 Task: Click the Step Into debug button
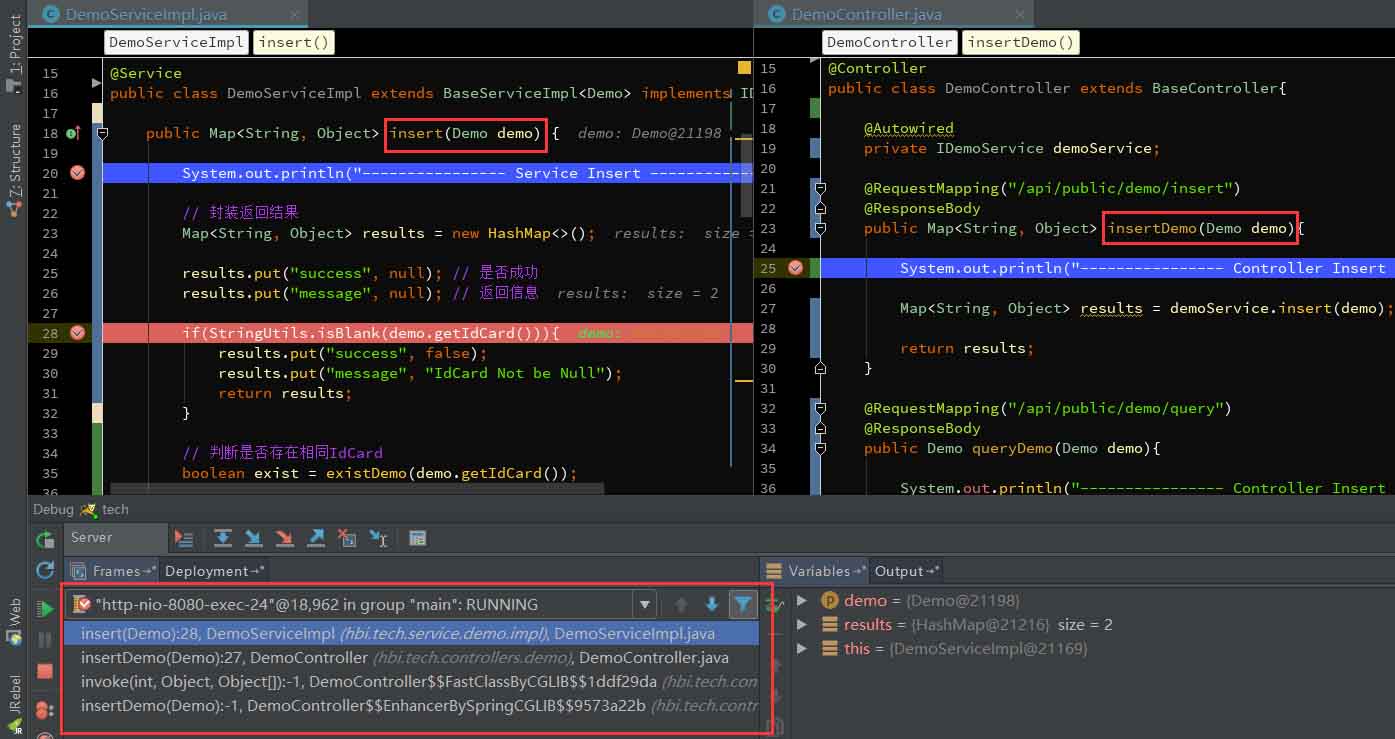(x=253, y=538)
